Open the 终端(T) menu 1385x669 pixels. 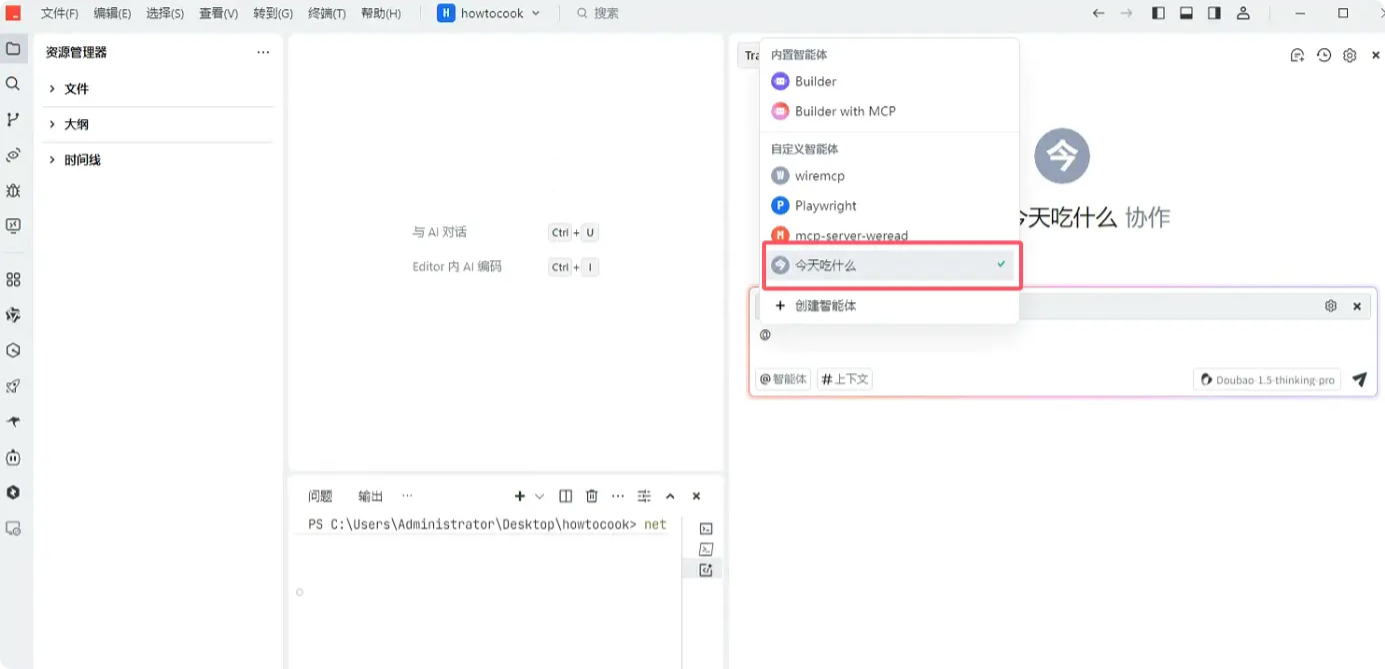point(327,13)
